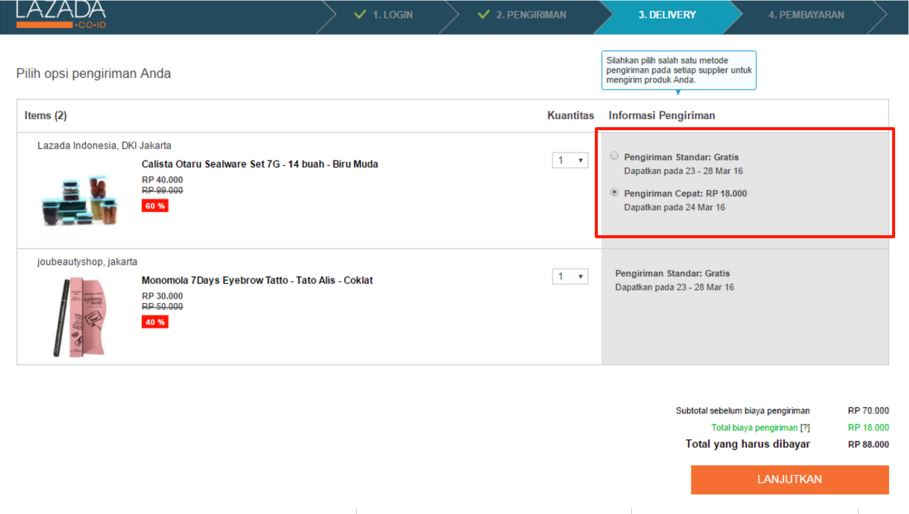Click Calista Otaru Sealware product thumbnail

click(79, 201)
